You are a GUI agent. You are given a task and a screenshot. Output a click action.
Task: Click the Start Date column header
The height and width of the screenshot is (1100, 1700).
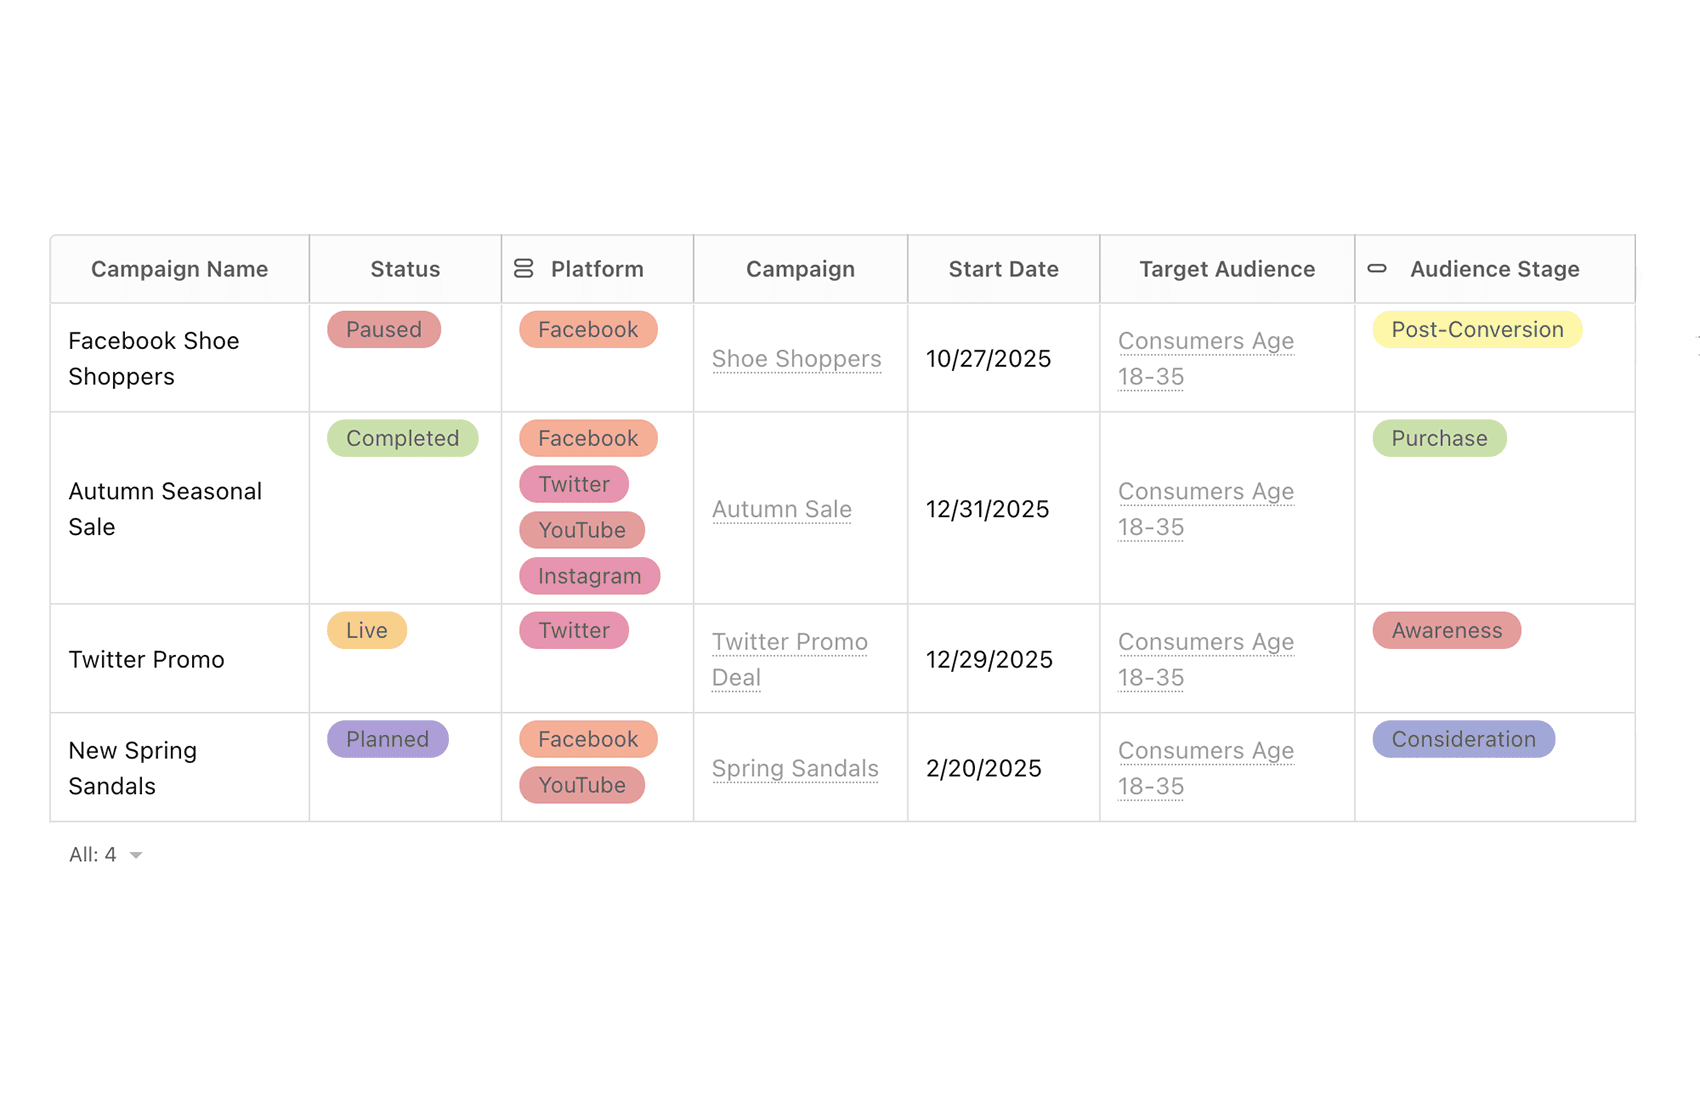coord(1003,269)
